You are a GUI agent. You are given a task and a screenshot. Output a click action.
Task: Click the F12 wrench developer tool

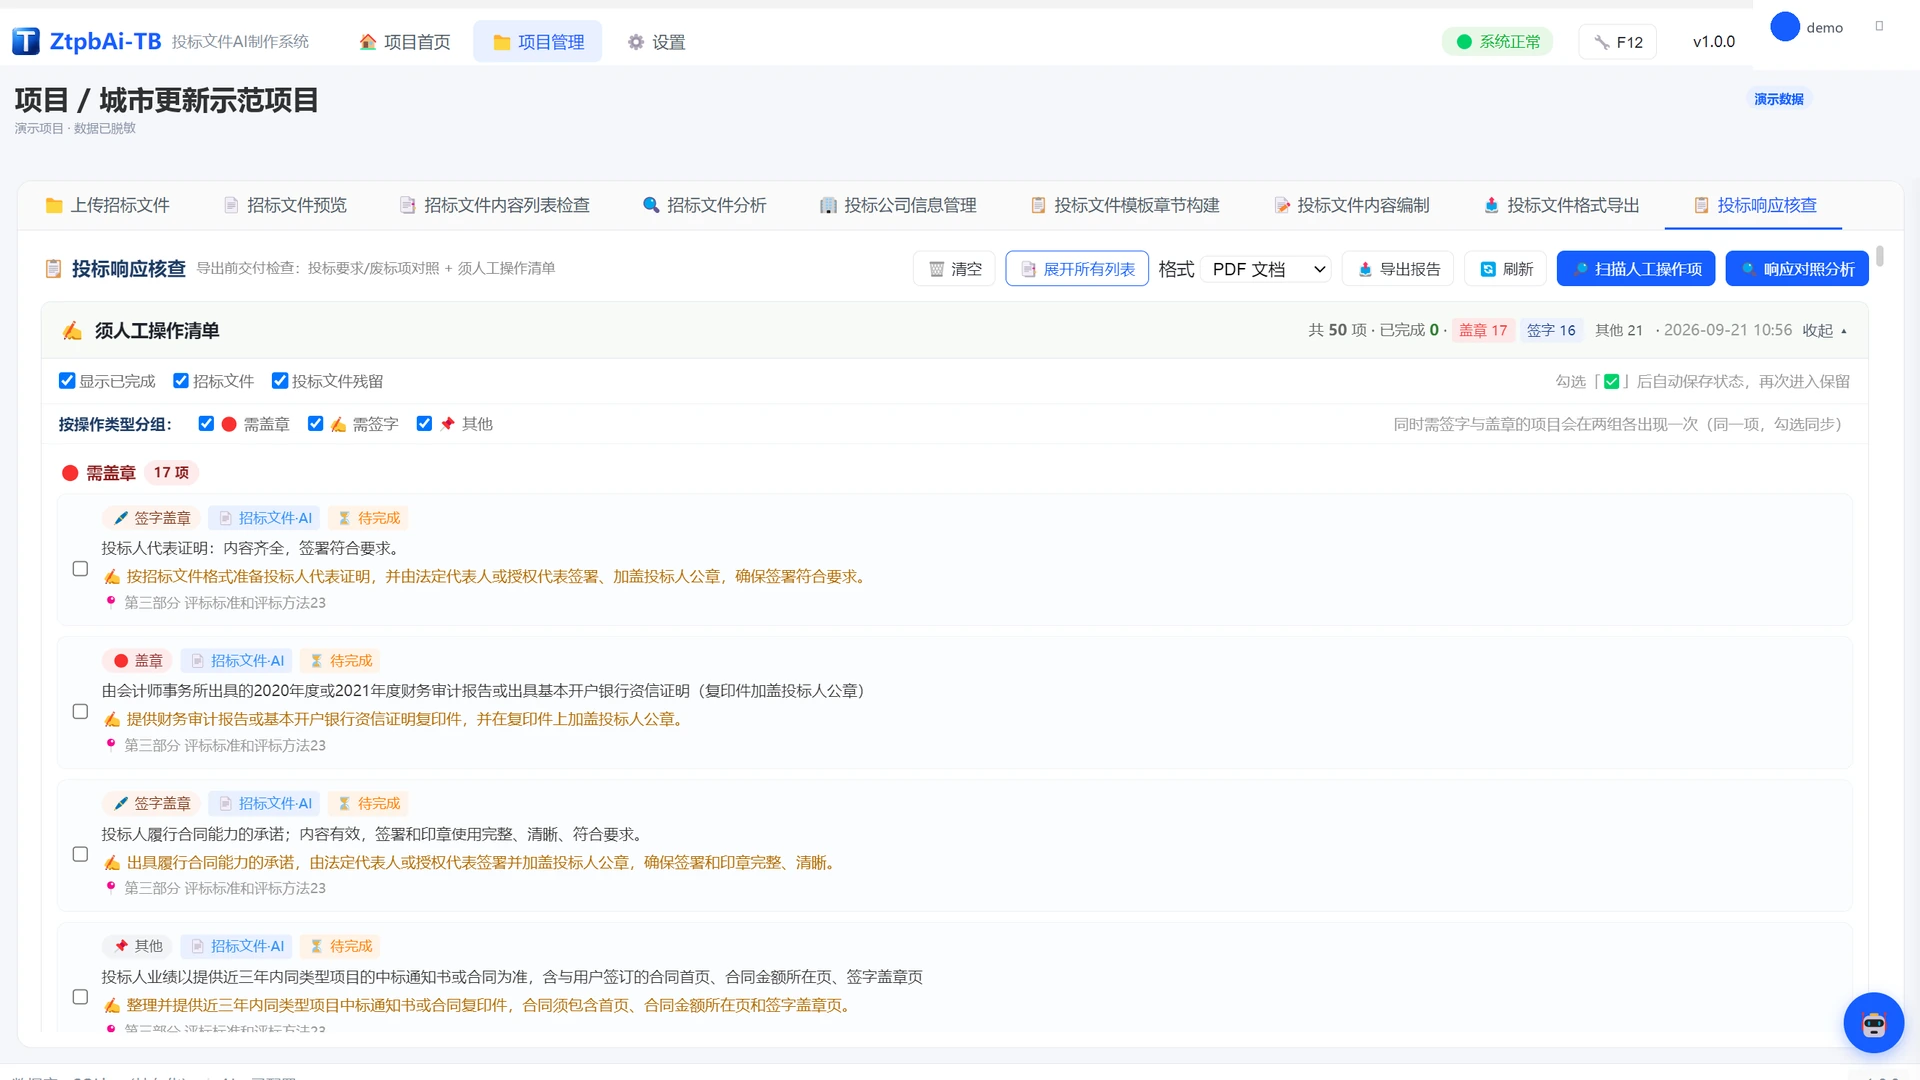[1618, 42]
